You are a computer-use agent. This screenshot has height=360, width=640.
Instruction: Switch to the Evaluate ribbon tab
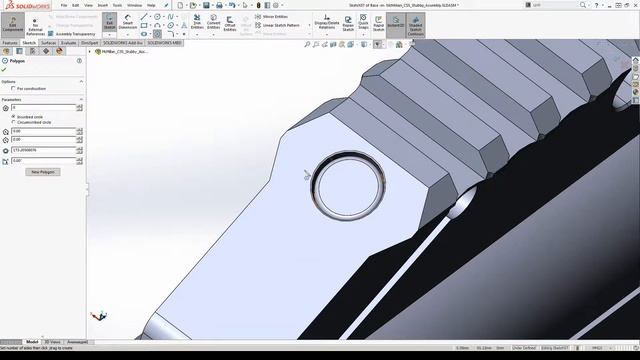69,43
